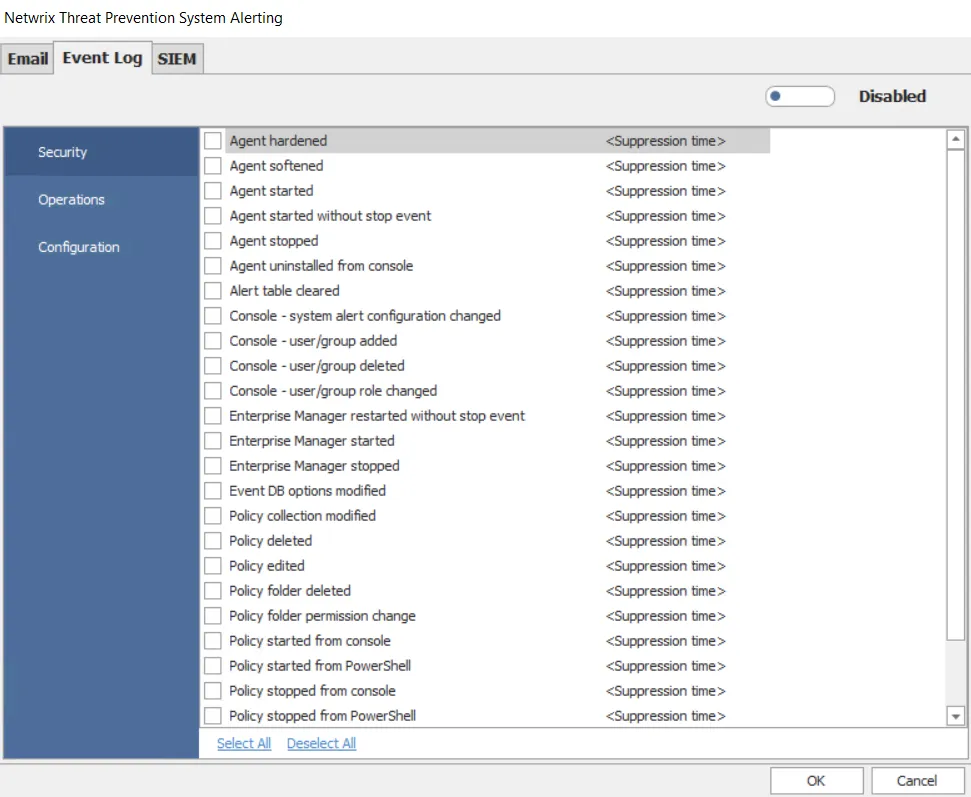Open Suppression time for Agent hardened
Image resolution: width=971 pixels, height=797 pixels.
[x=666, y=141]
